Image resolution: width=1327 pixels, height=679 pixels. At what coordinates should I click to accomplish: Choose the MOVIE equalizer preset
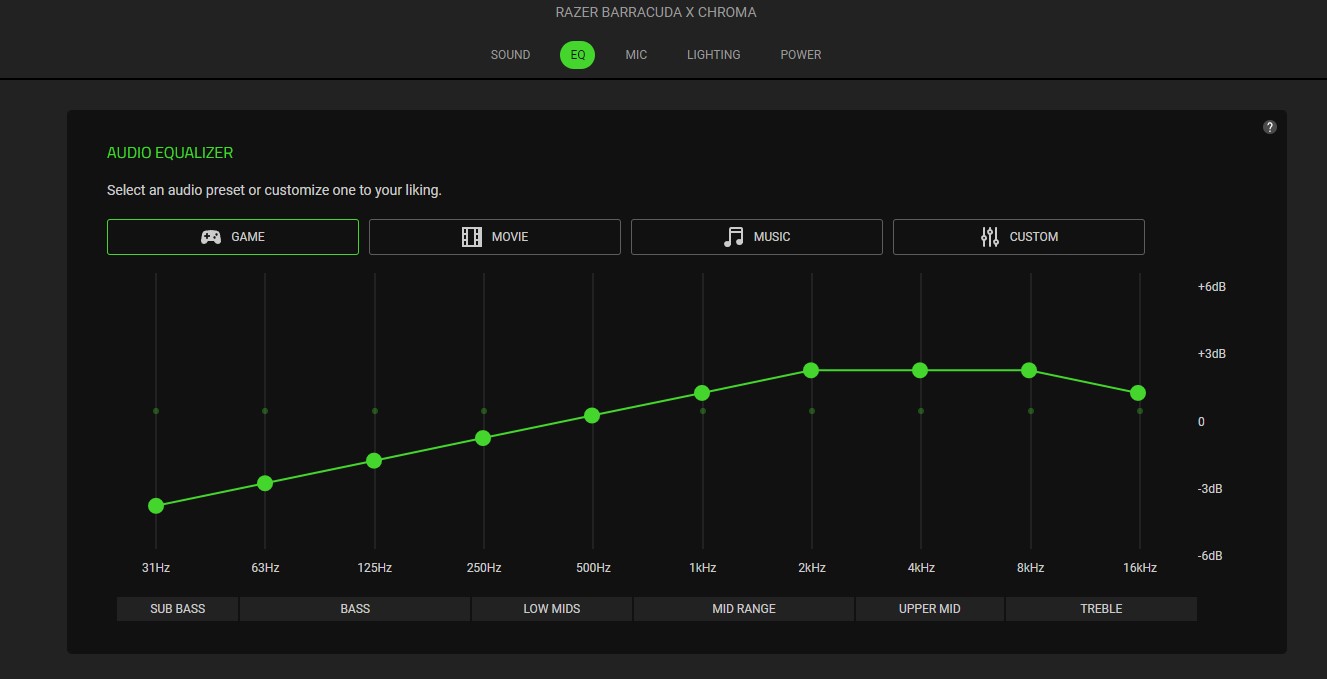[495, 237]
